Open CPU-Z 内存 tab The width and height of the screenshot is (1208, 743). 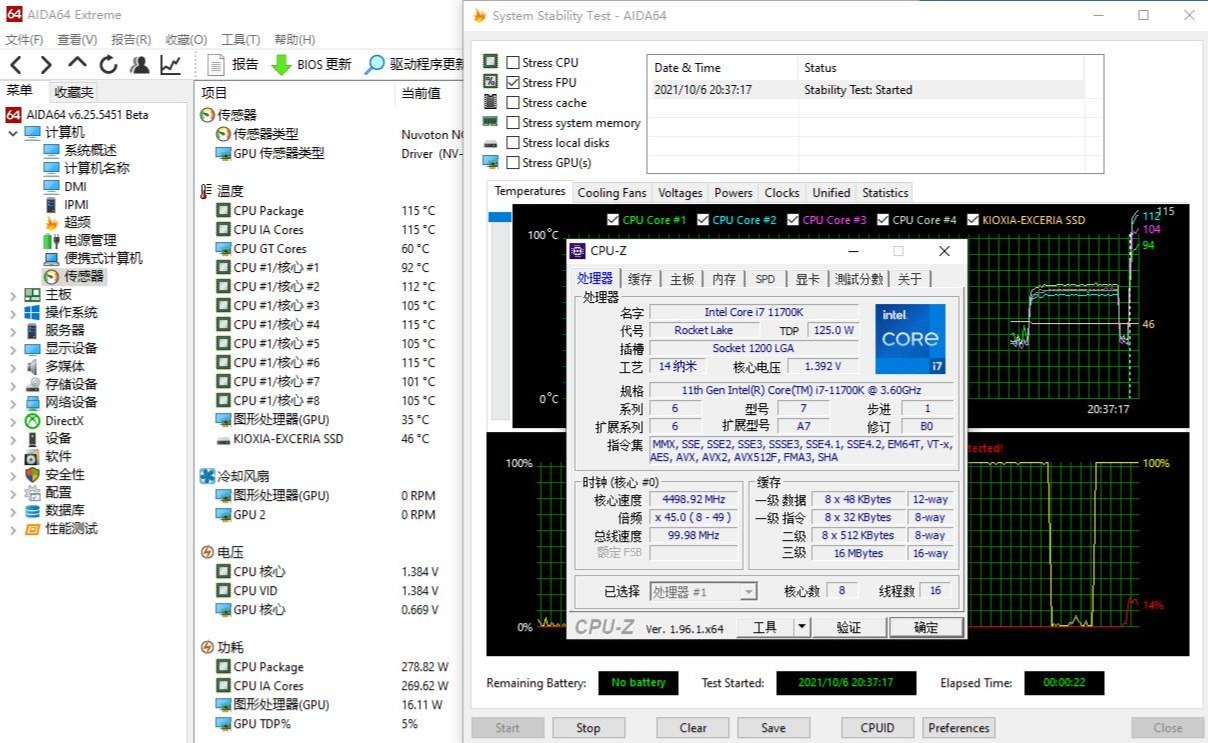point(724,279)
